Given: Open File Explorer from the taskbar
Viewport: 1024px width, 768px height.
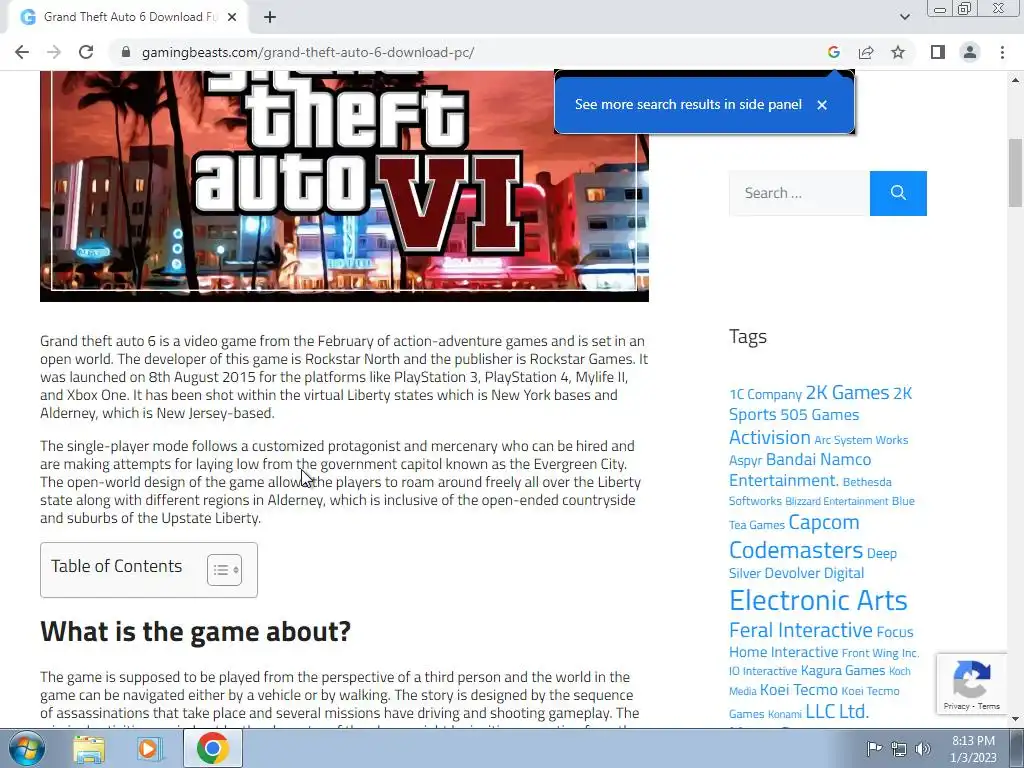Looking at the screenshot, I should click(x=89, y=748).
